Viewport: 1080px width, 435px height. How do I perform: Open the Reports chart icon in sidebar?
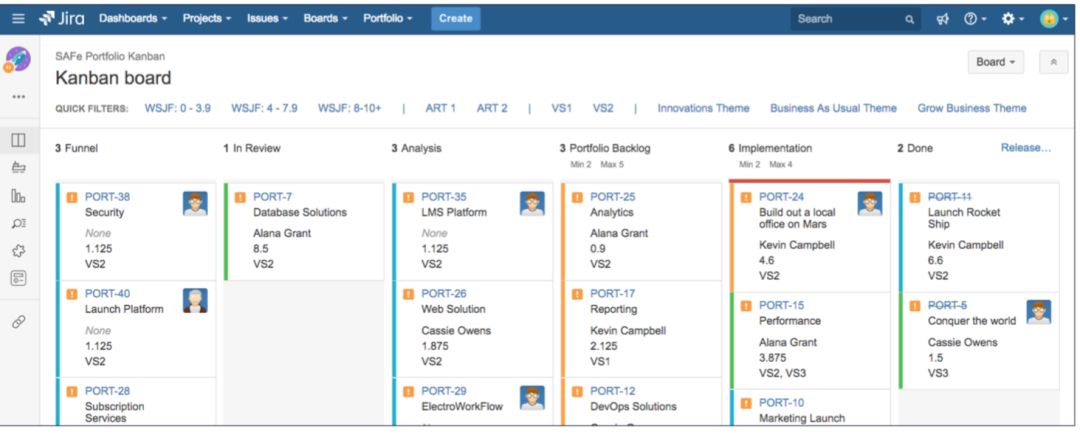pos(18,195)
